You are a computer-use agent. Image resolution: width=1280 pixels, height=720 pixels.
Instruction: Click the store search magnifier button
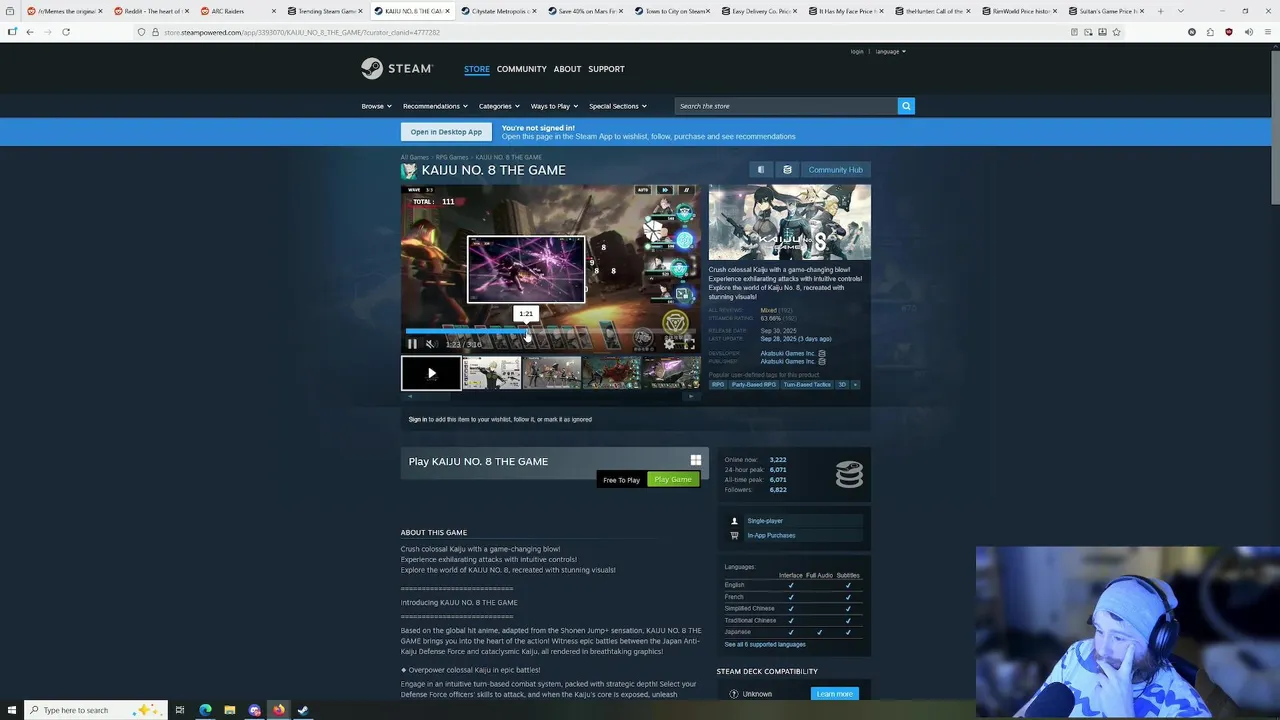click(906, 106)
